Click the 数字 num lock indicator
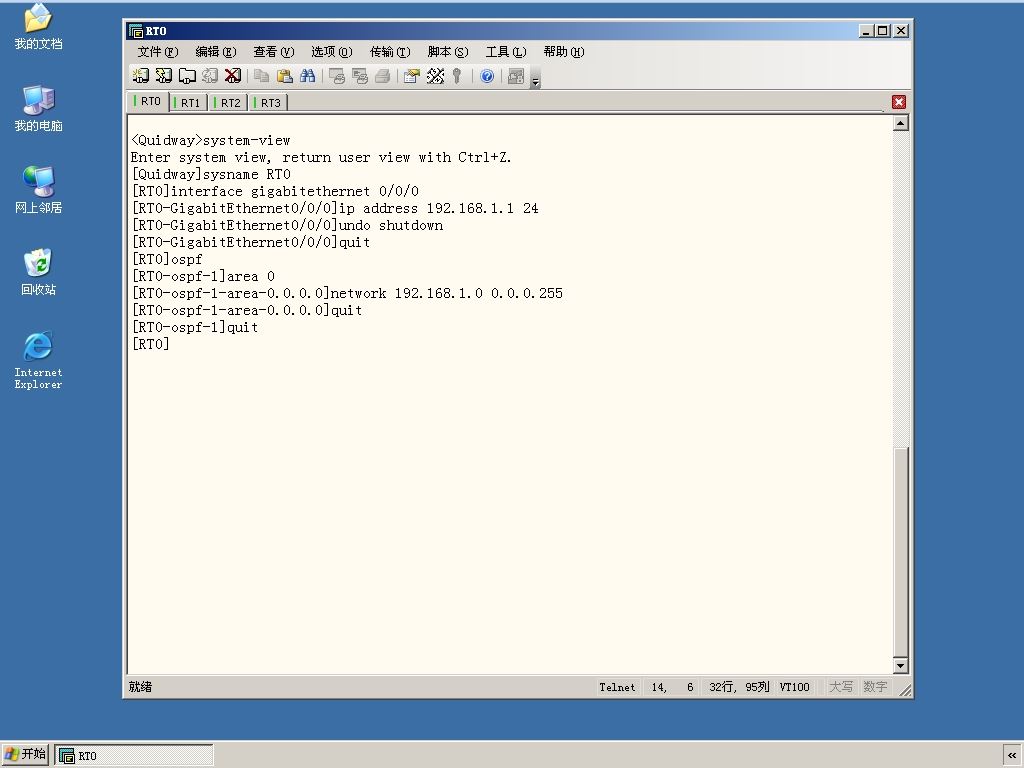The image size is (1024, 768). [875, 687]
